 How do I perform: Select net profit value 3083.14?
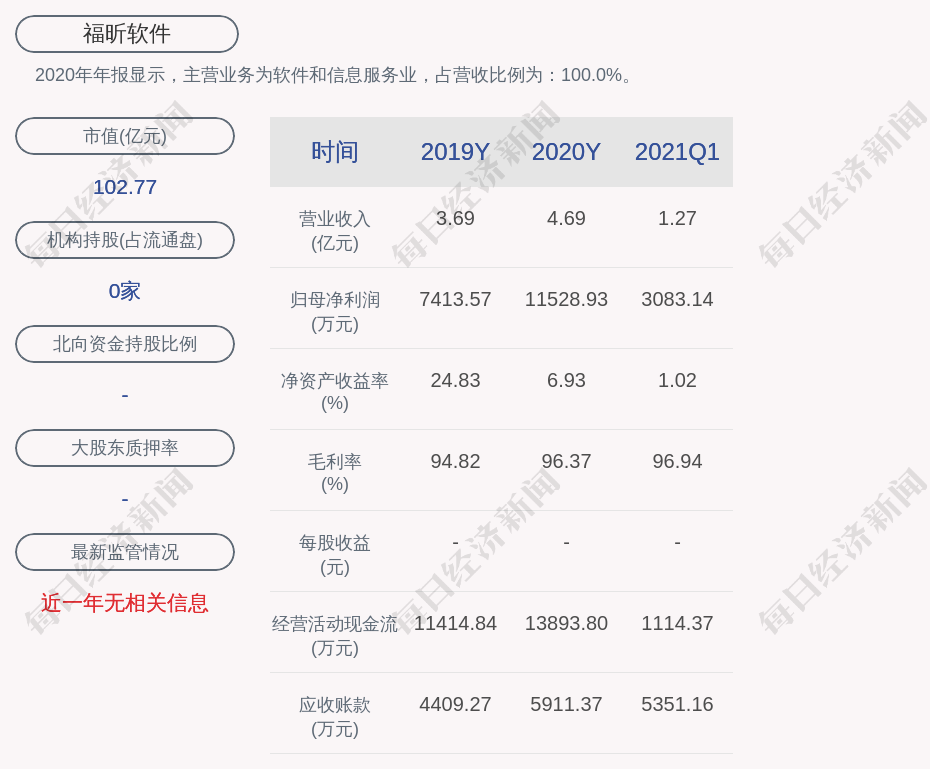click(x=677, y=299)
